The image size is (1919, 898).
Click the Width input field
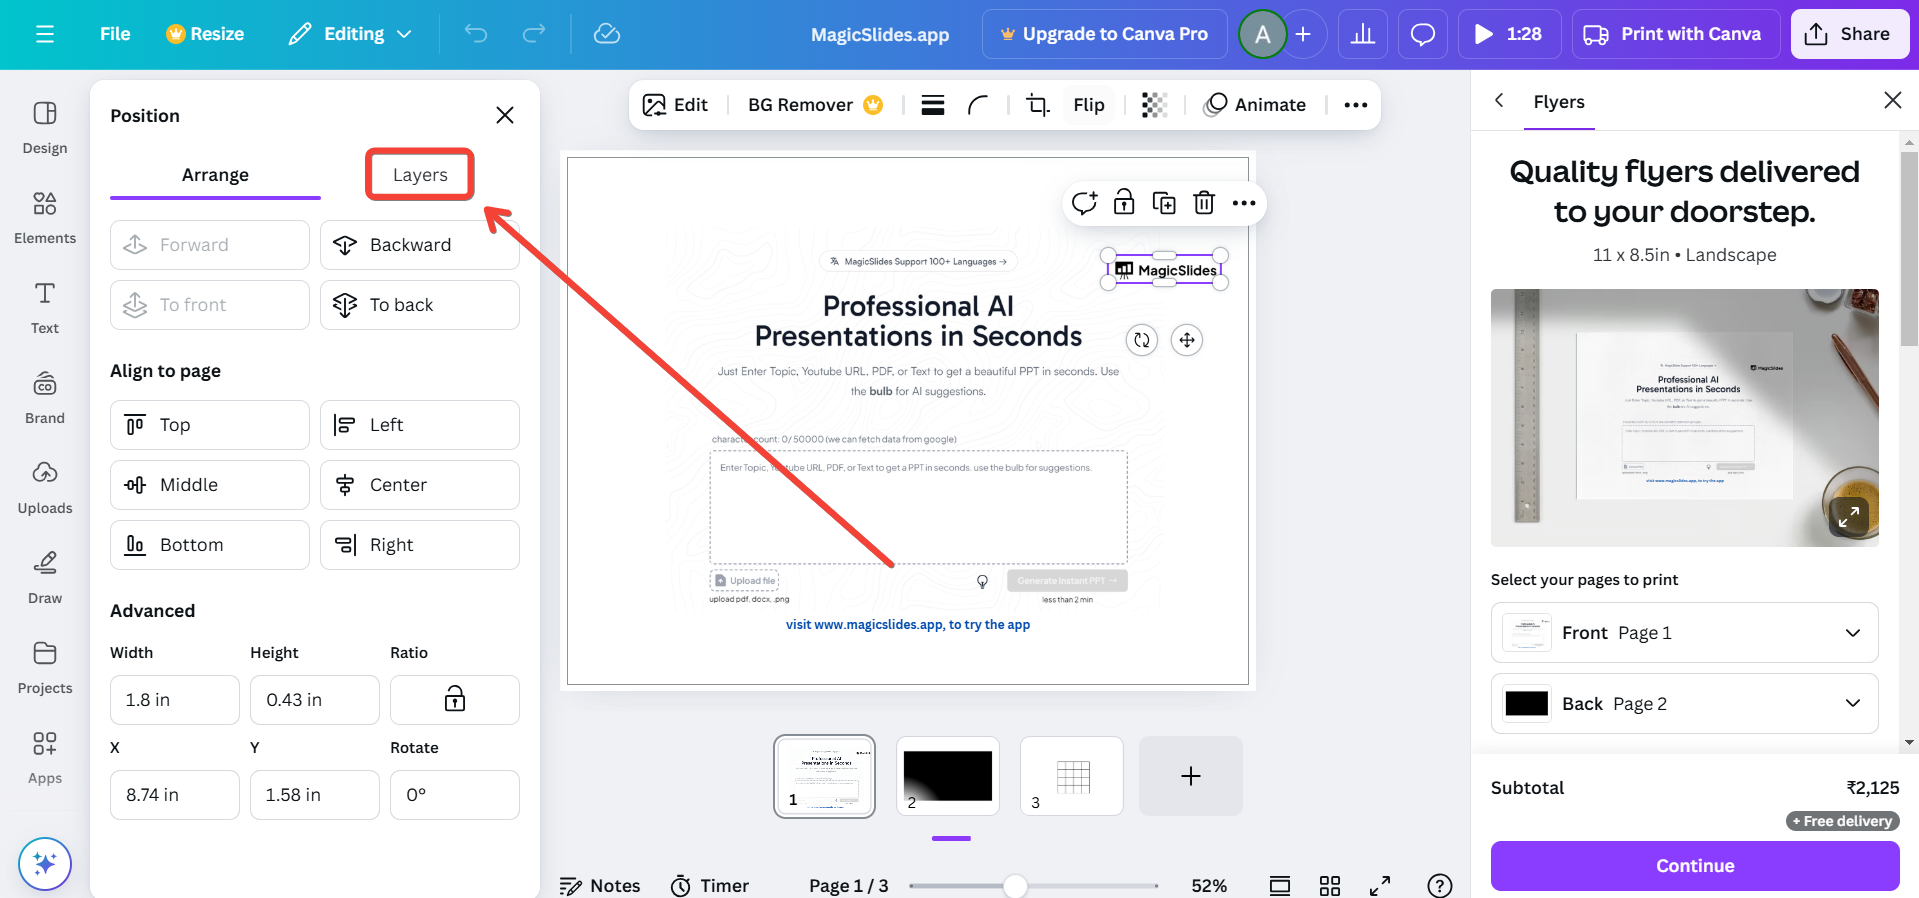point(175,700)
